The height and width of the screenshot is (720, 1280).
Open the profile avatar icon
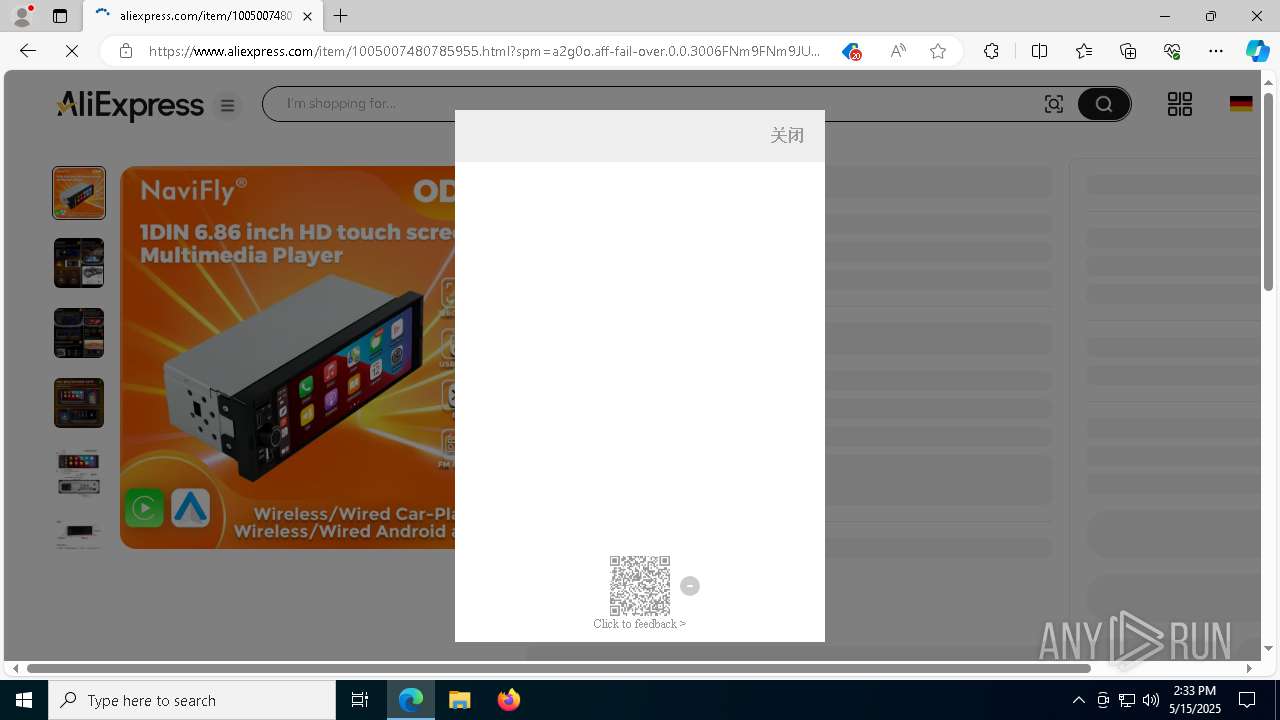22,16
